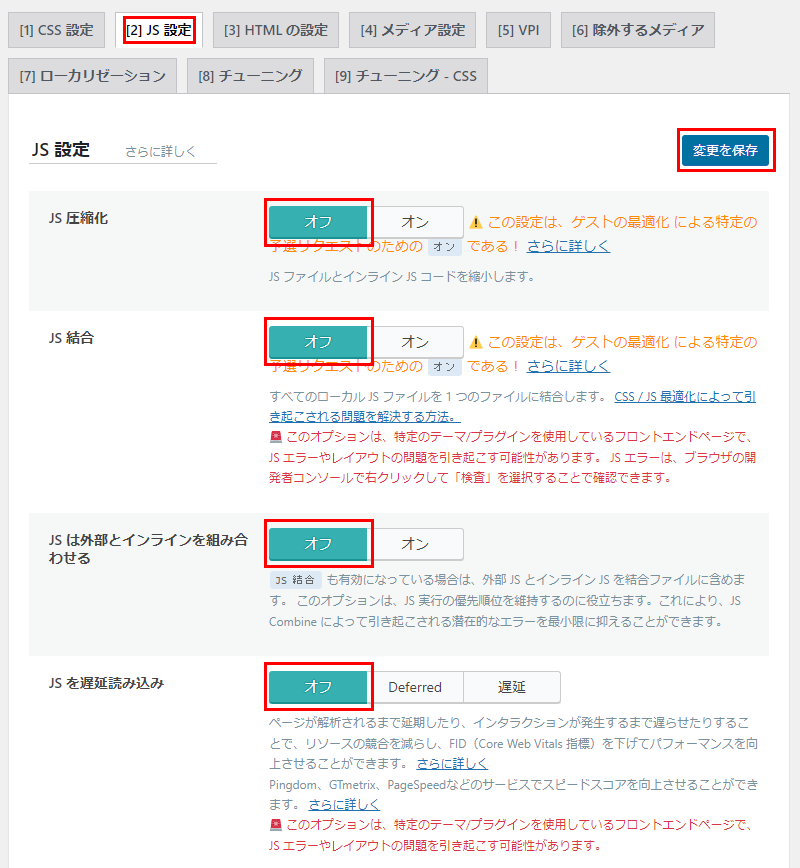The image size is (800, 868).
Task: Click the 変更を保存 button
Action: pos(725,151)
